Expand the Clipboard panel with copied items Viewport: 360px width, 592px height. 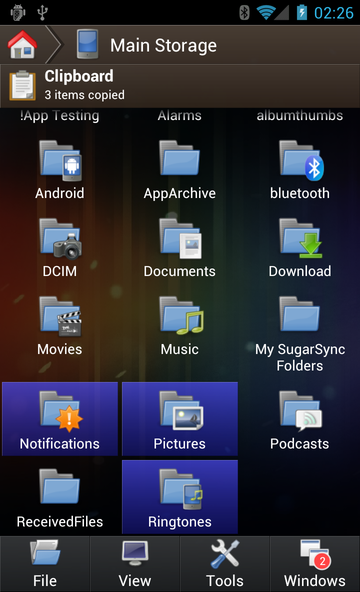180,86
